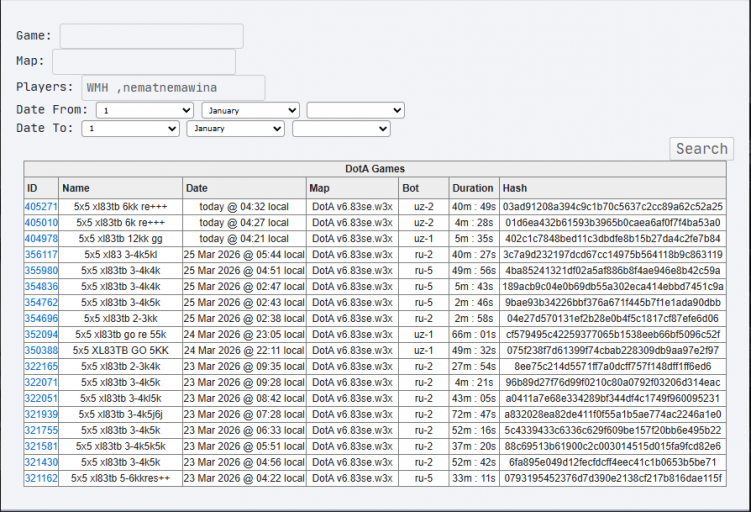
Task: Click map cell in game 405271 row
Action: (352, 207)
